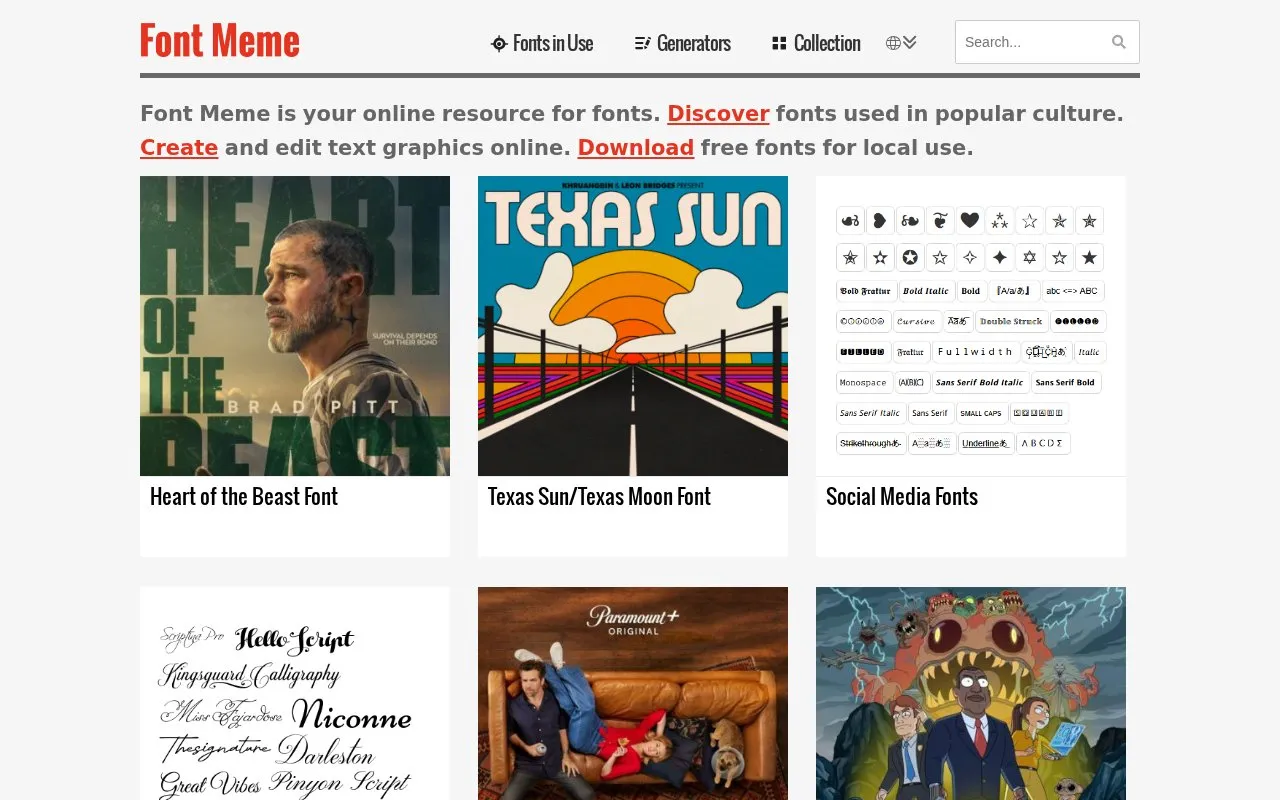Click the Heart of the Beast Font title
This screenshot has height=800, width=1280.
pyautogui.click(x=244, y=497)
